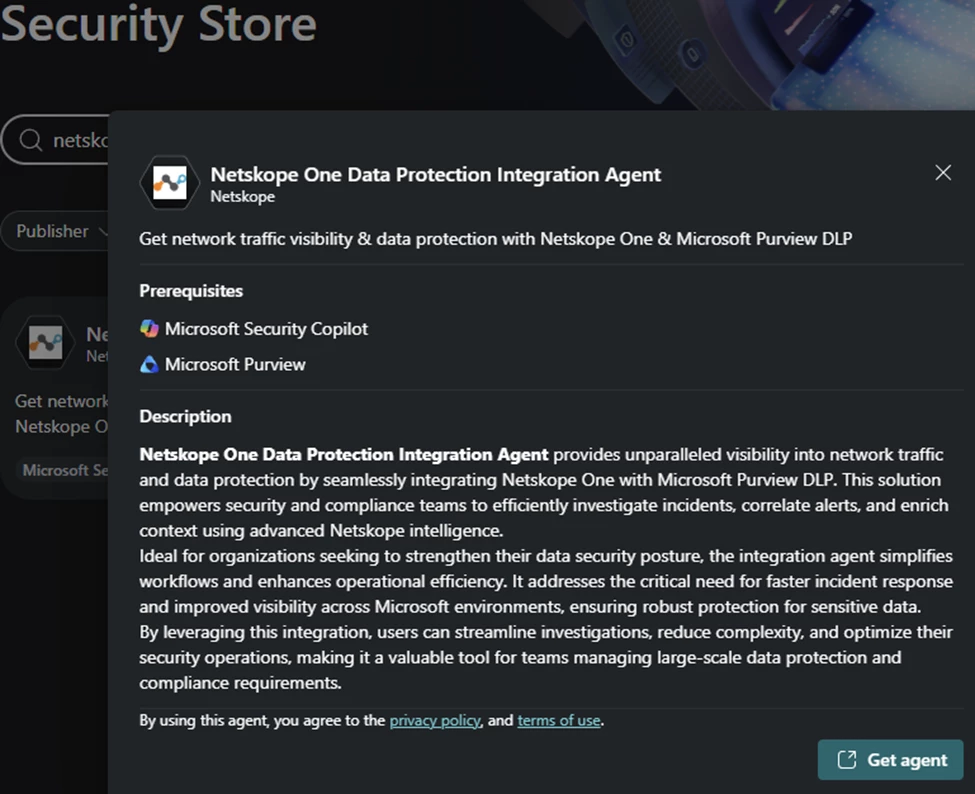
Task: Click the 'Netskope' publisher name under the title
Action: 242,197
